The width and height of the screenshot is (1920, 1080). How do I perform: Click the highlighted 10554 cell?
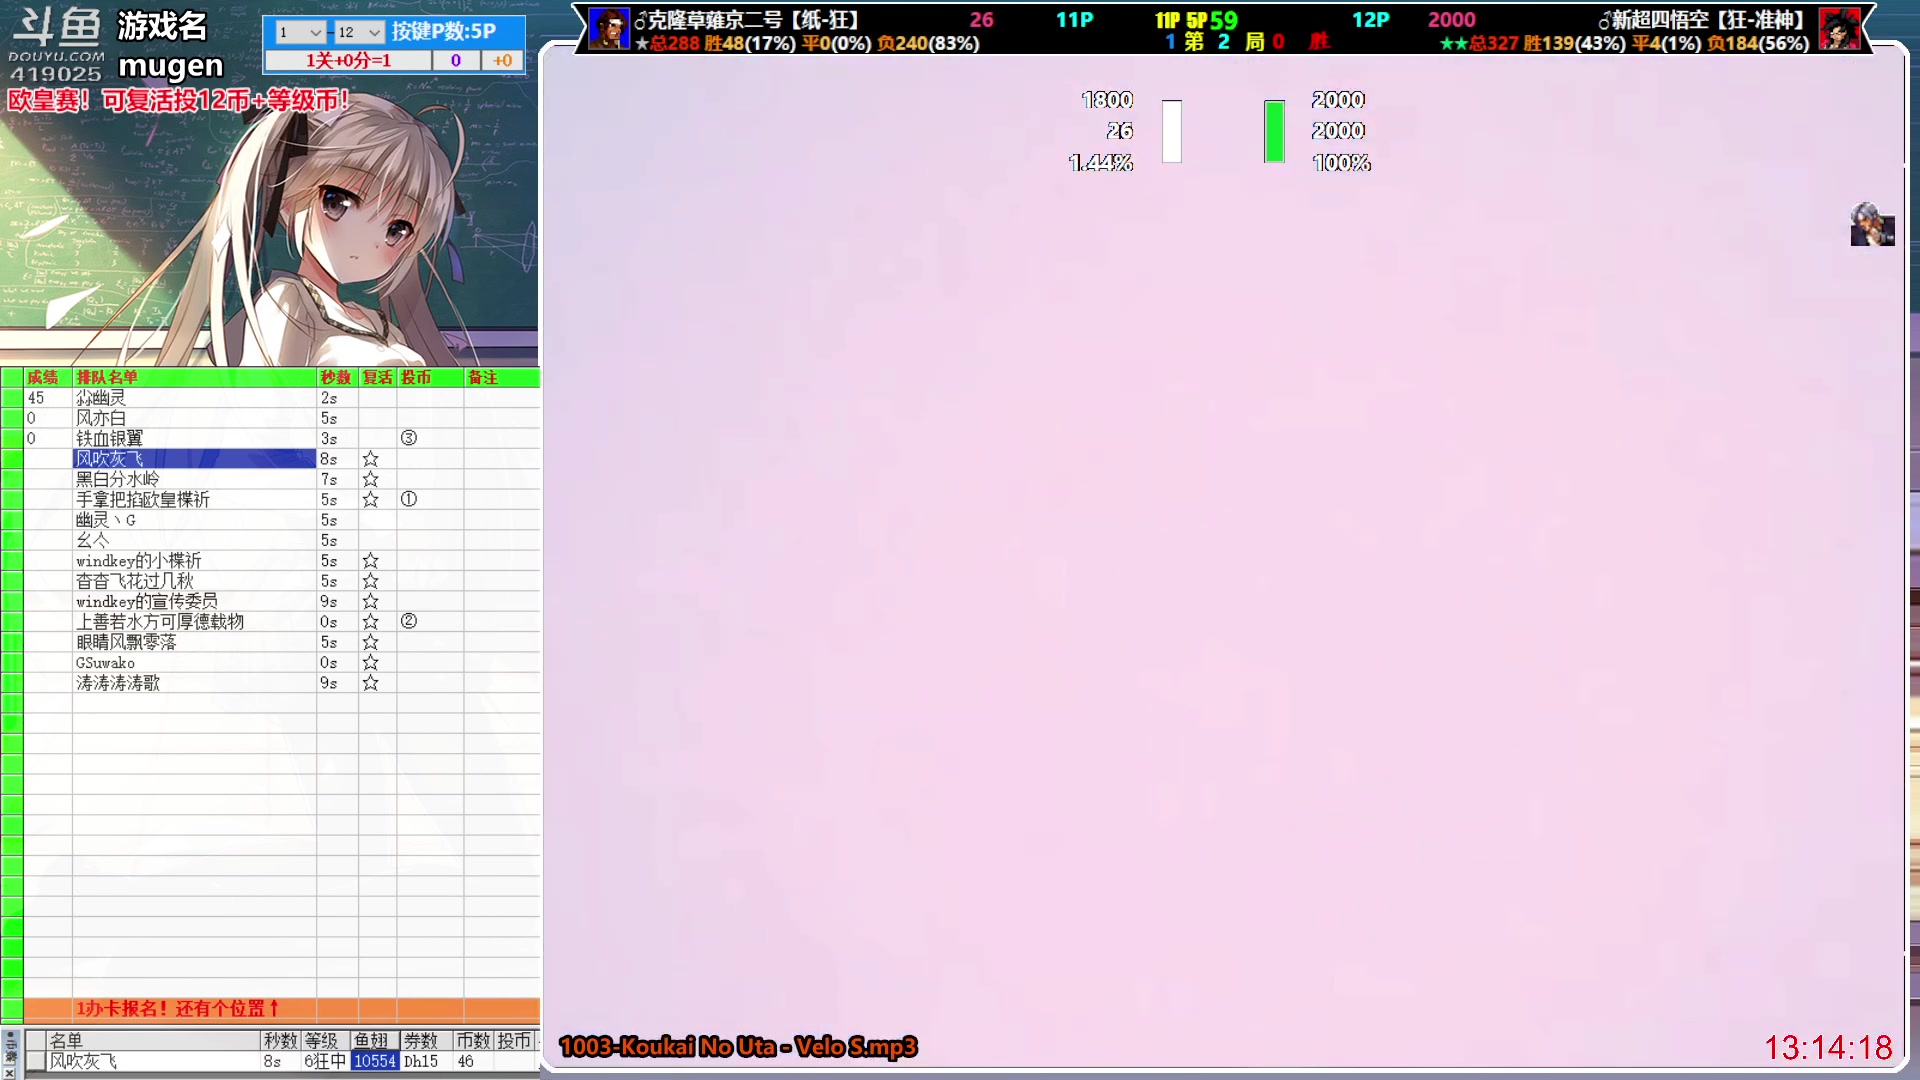[375, 1061]
